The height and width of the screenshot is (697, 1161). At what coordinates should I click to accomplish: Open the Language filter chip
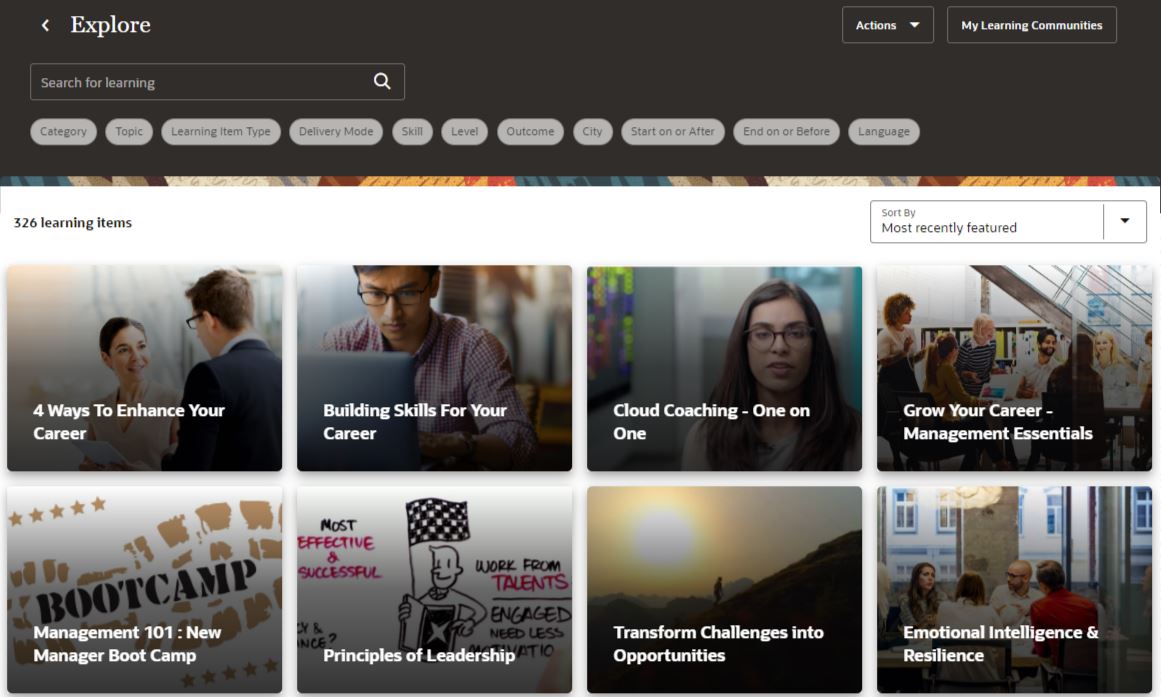884,132
